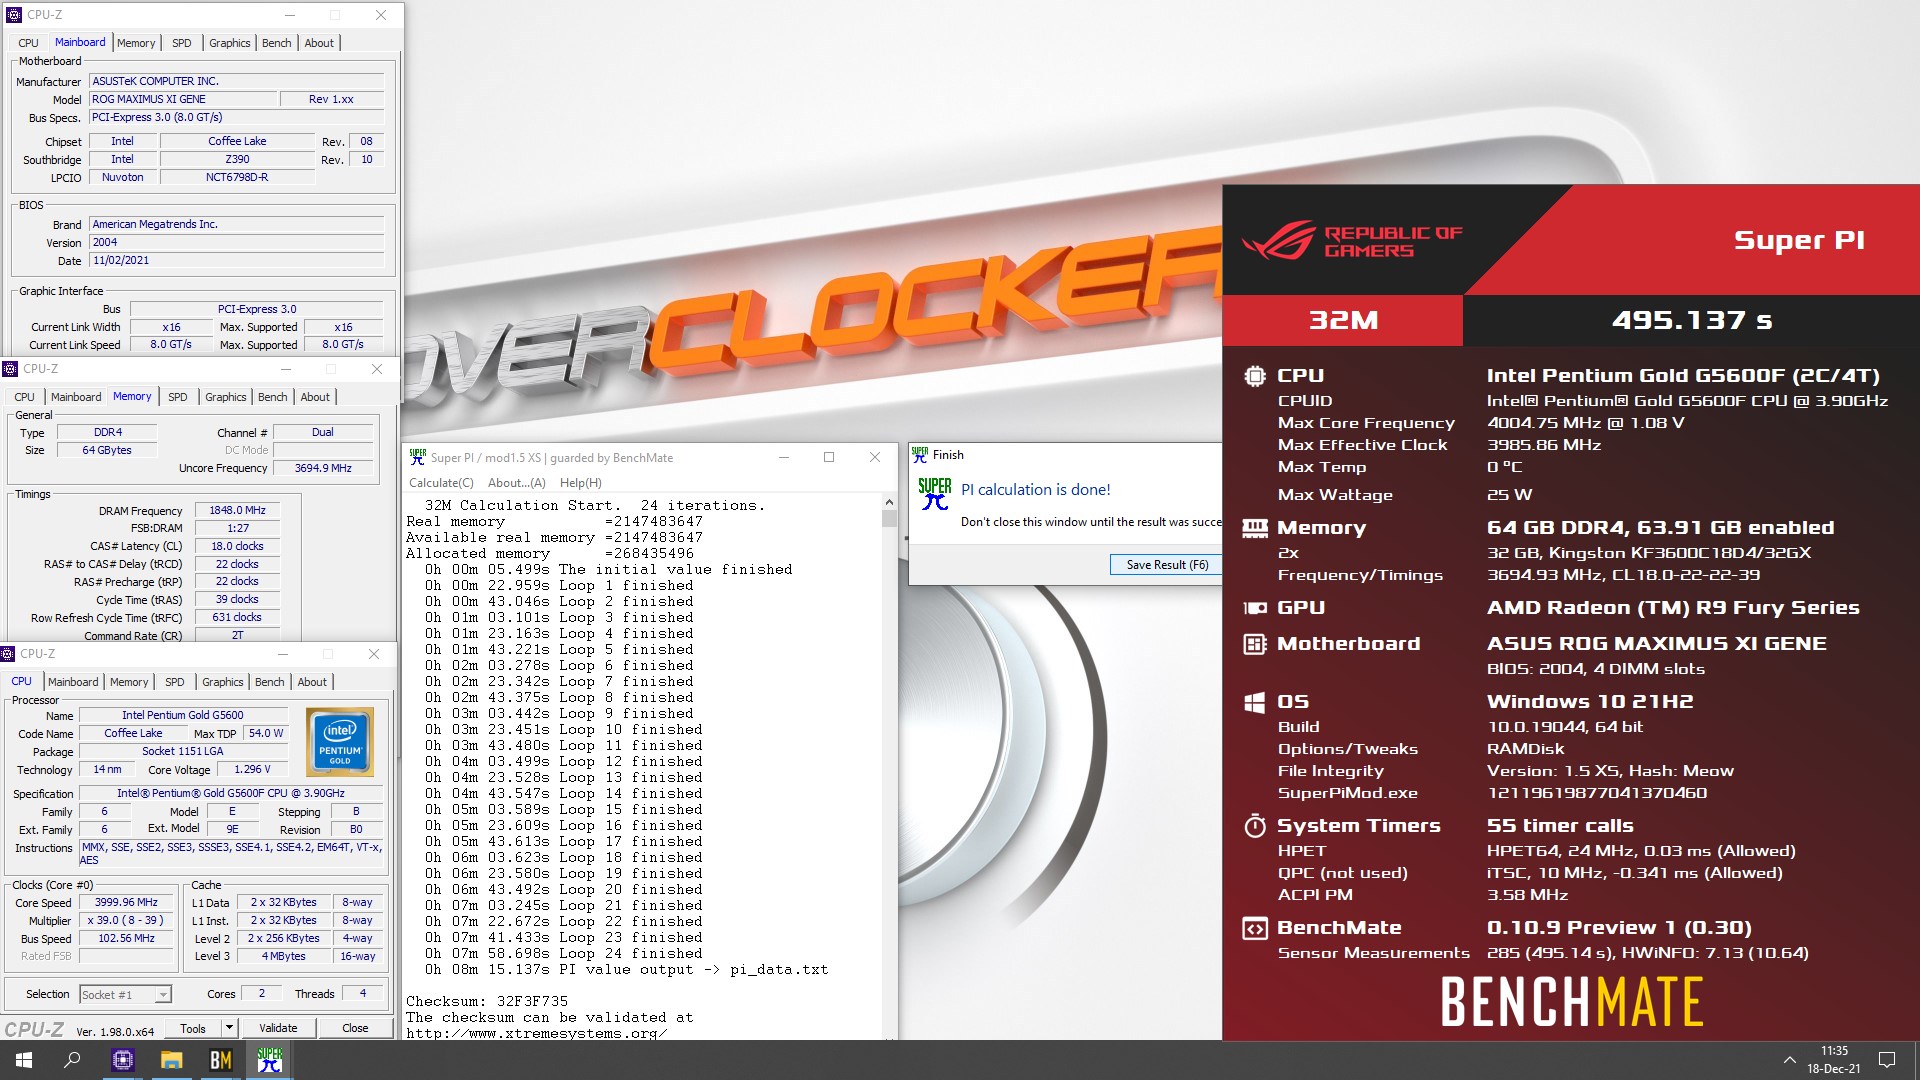Click the 495.137 s score text
This screenshot has height=1080, width=1920.
1692,321
